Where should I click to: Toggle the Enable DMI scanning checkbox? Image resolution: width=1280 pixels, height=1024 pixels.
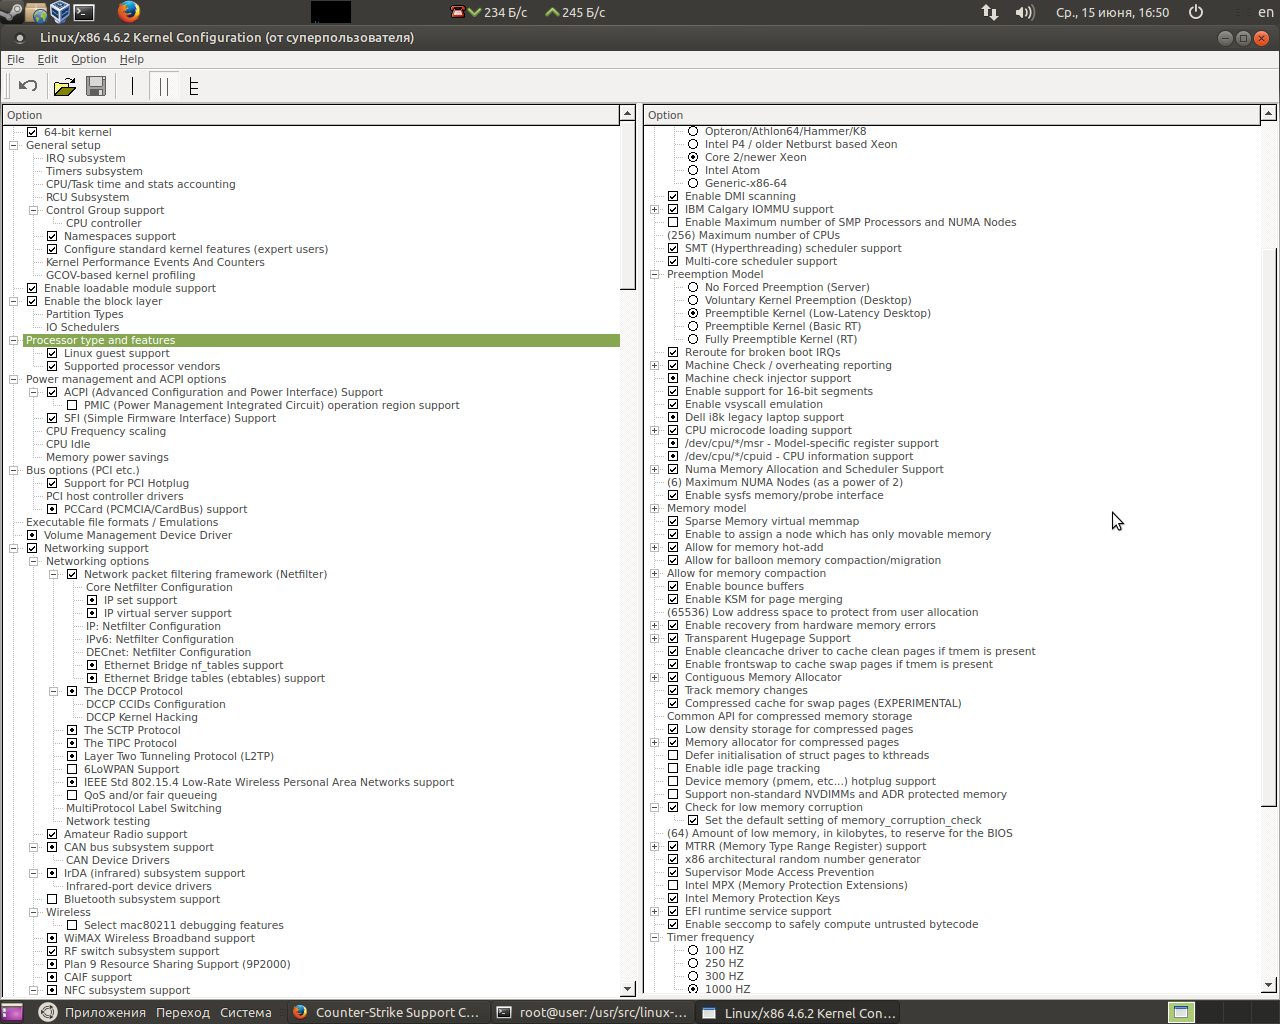673,196
